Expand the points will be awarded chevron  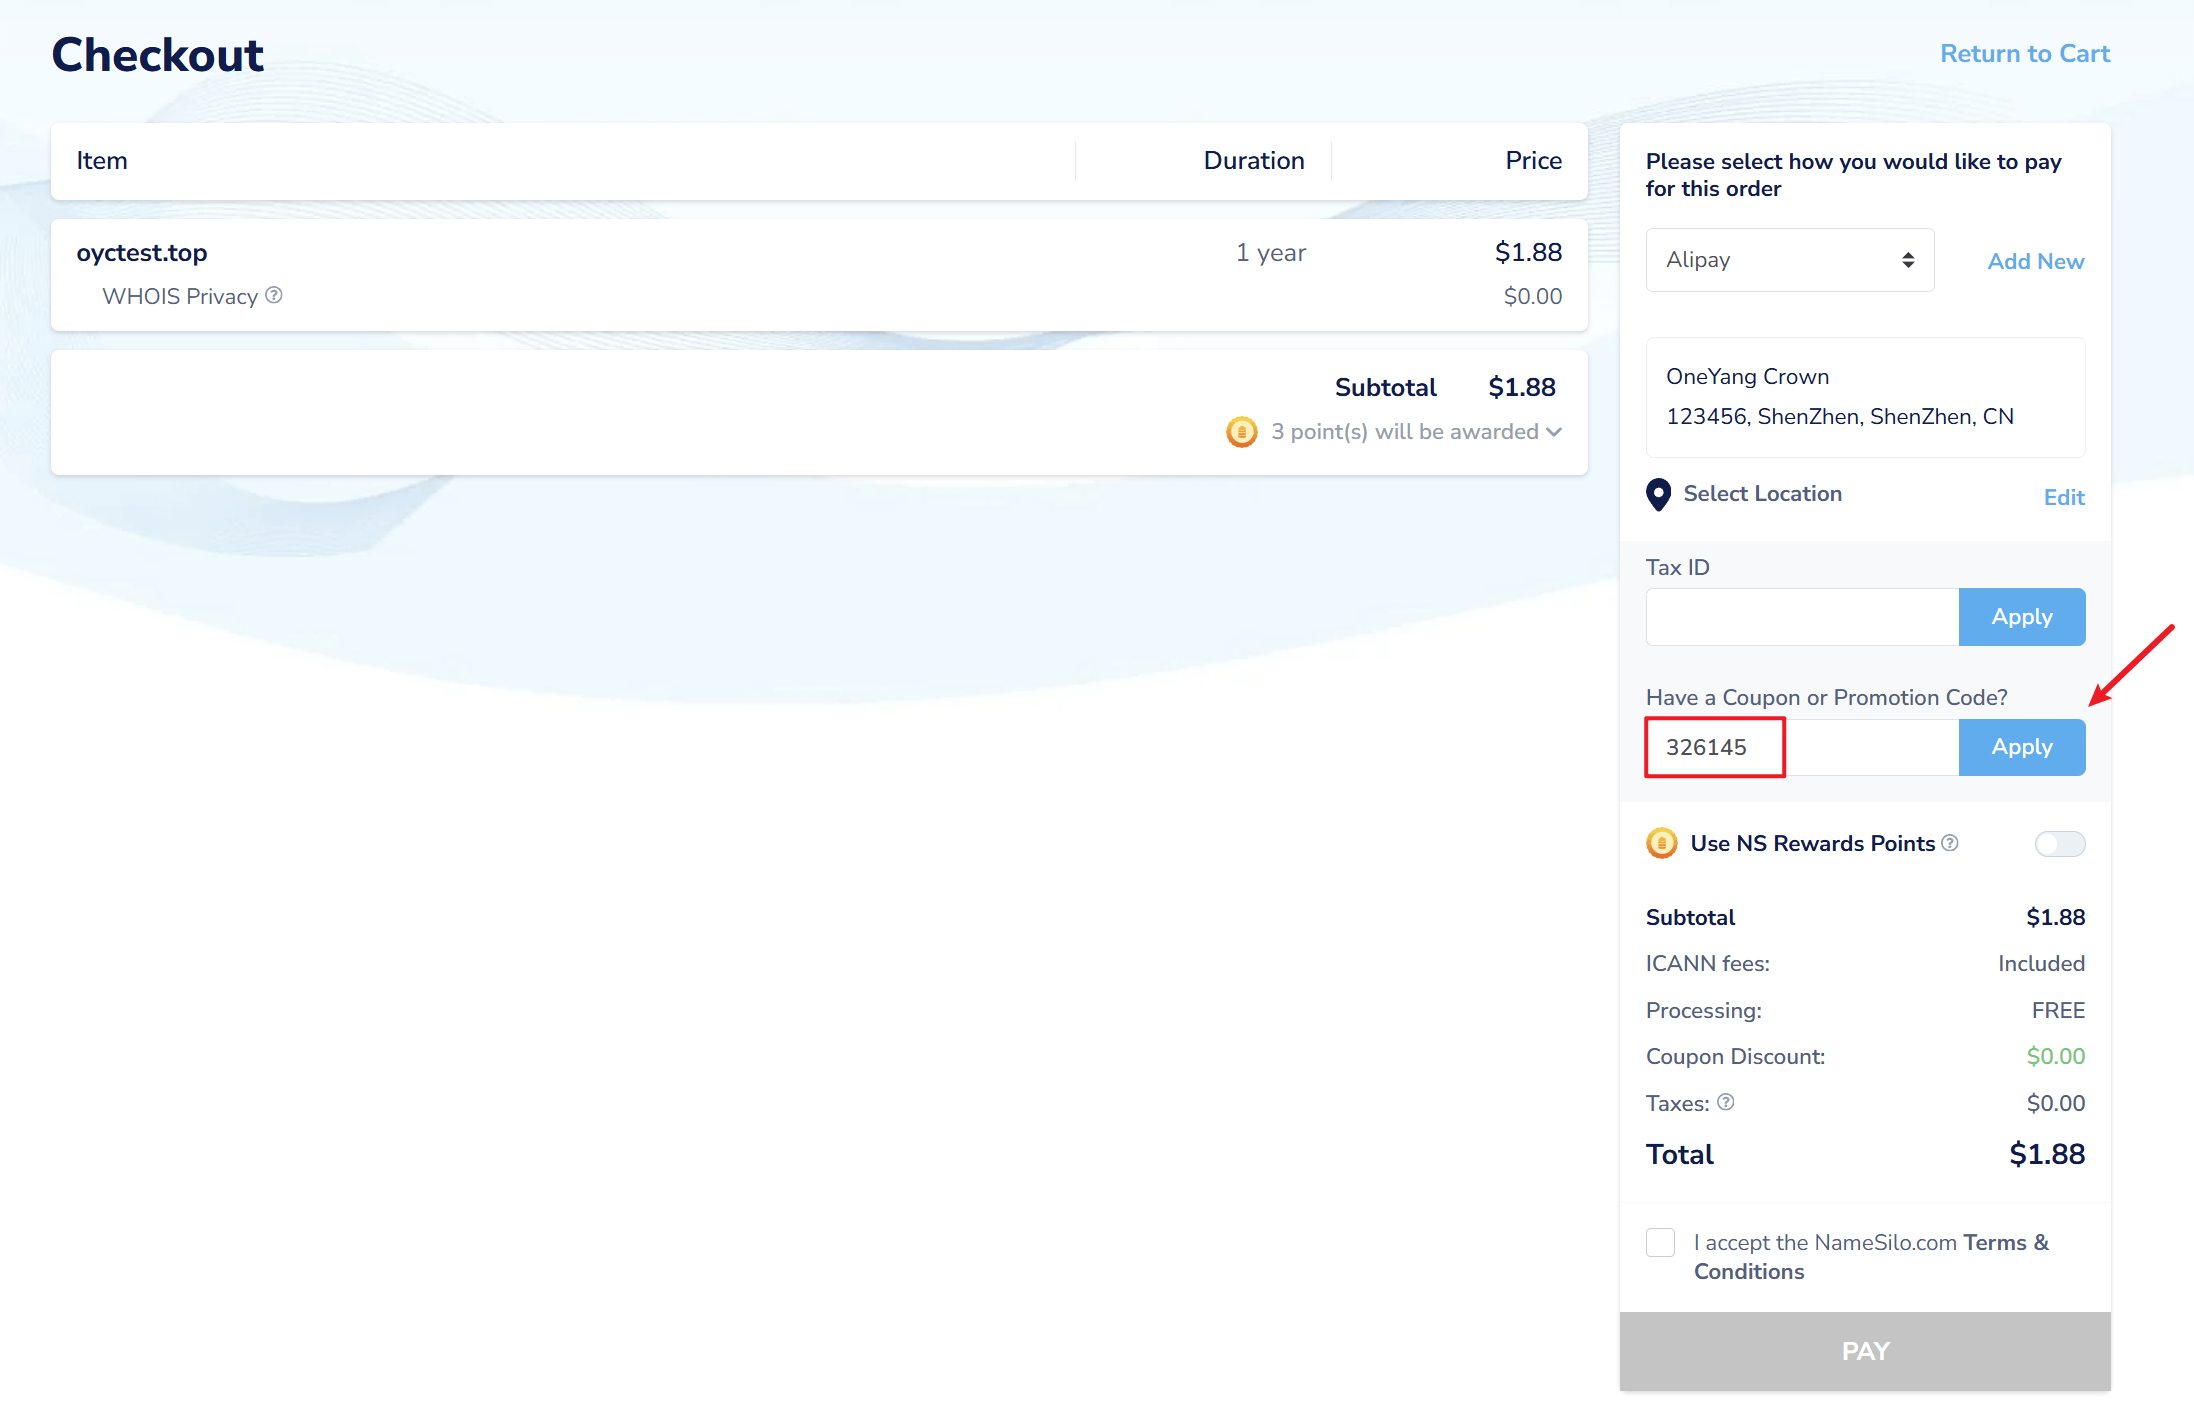click(x=1554, y=432)
